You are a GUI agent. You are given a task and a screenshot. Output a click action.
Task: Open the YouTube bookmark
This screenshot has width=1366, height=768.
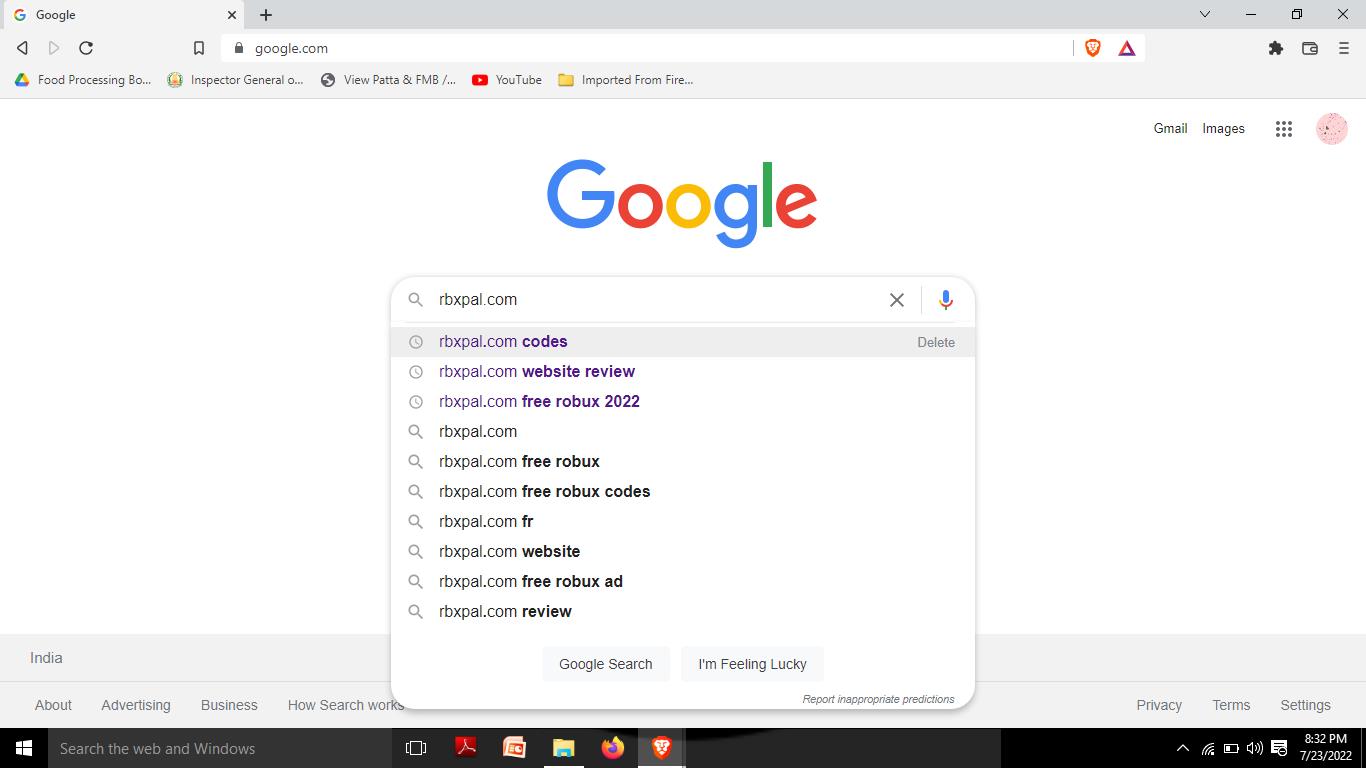[507, 80]
